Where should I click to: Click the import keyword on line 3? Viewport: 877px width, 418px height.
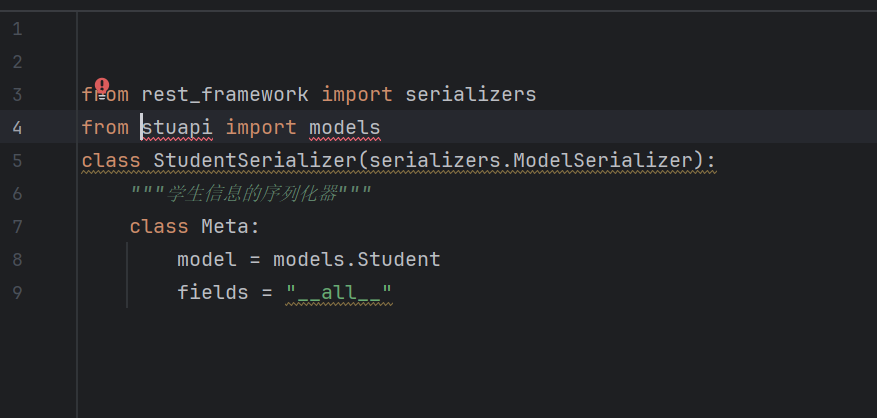[357, 95]
